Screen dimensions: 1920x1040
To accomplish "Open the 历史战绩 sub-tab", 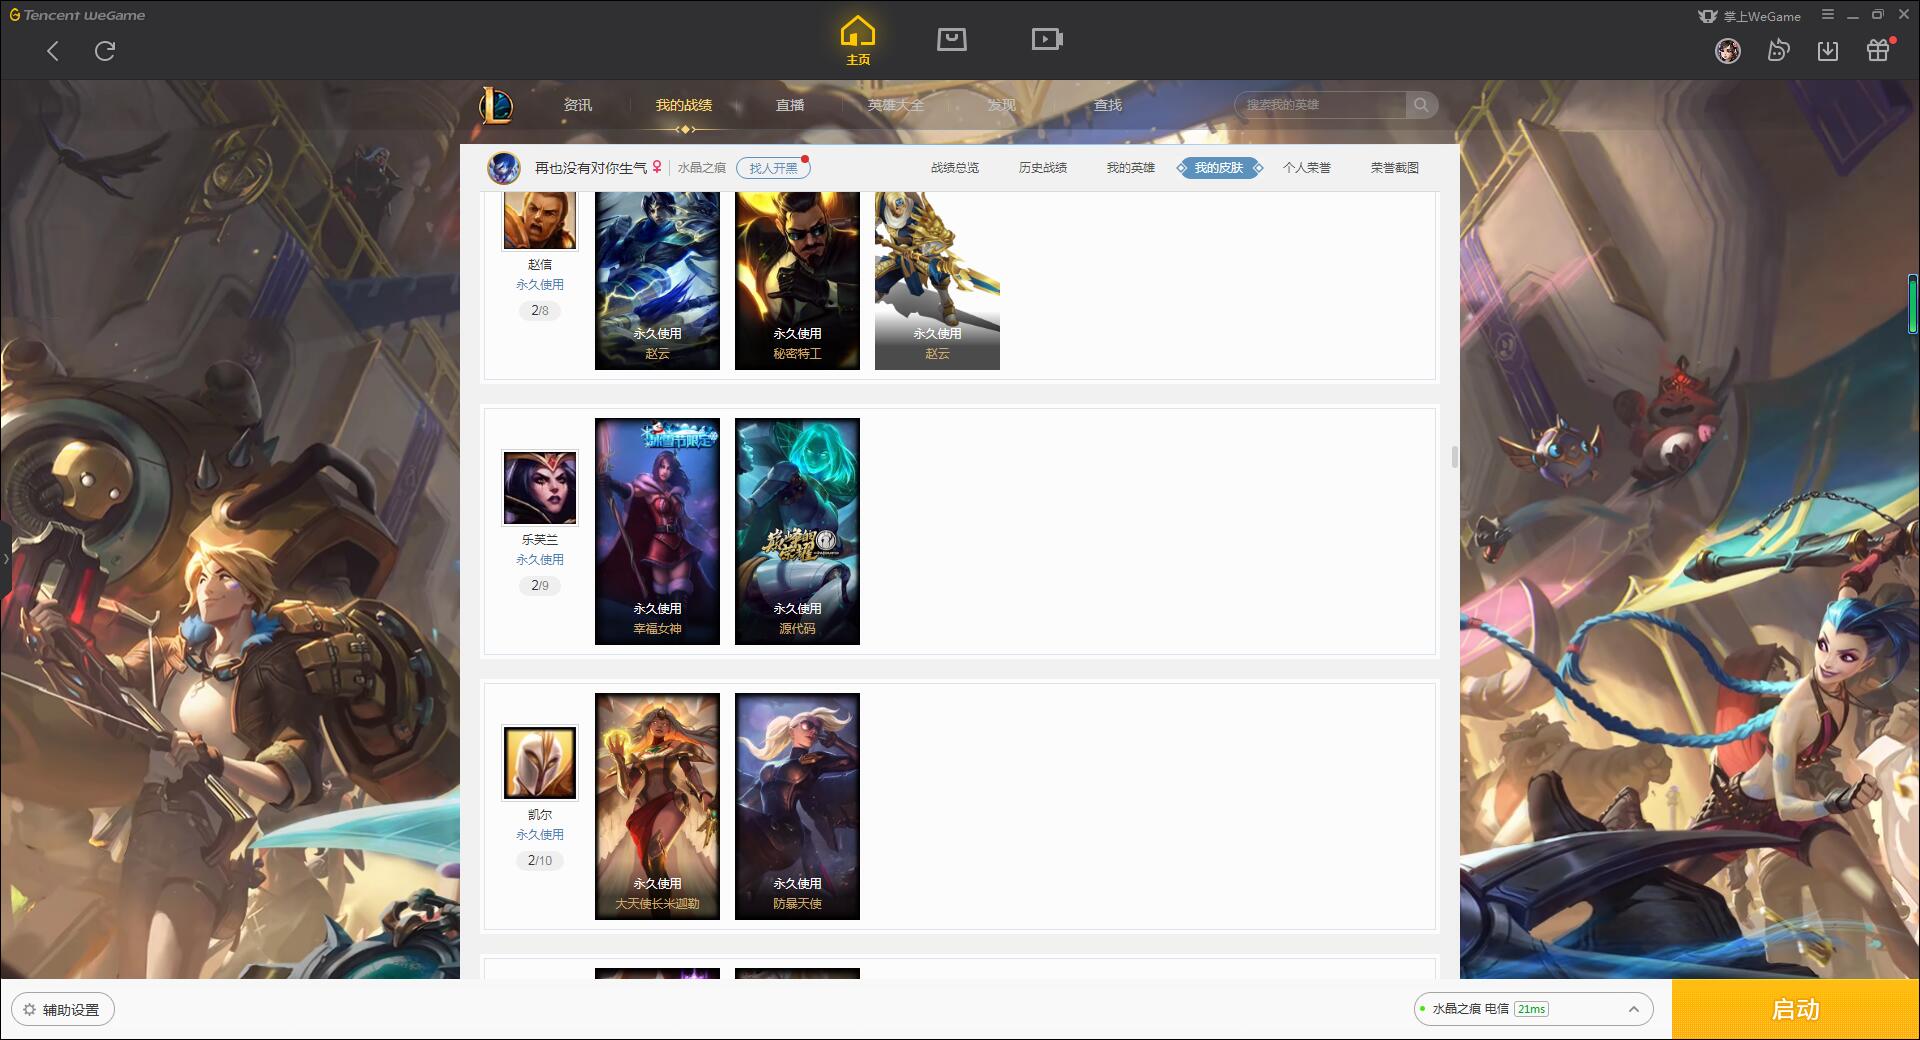I will point(1043,168).
